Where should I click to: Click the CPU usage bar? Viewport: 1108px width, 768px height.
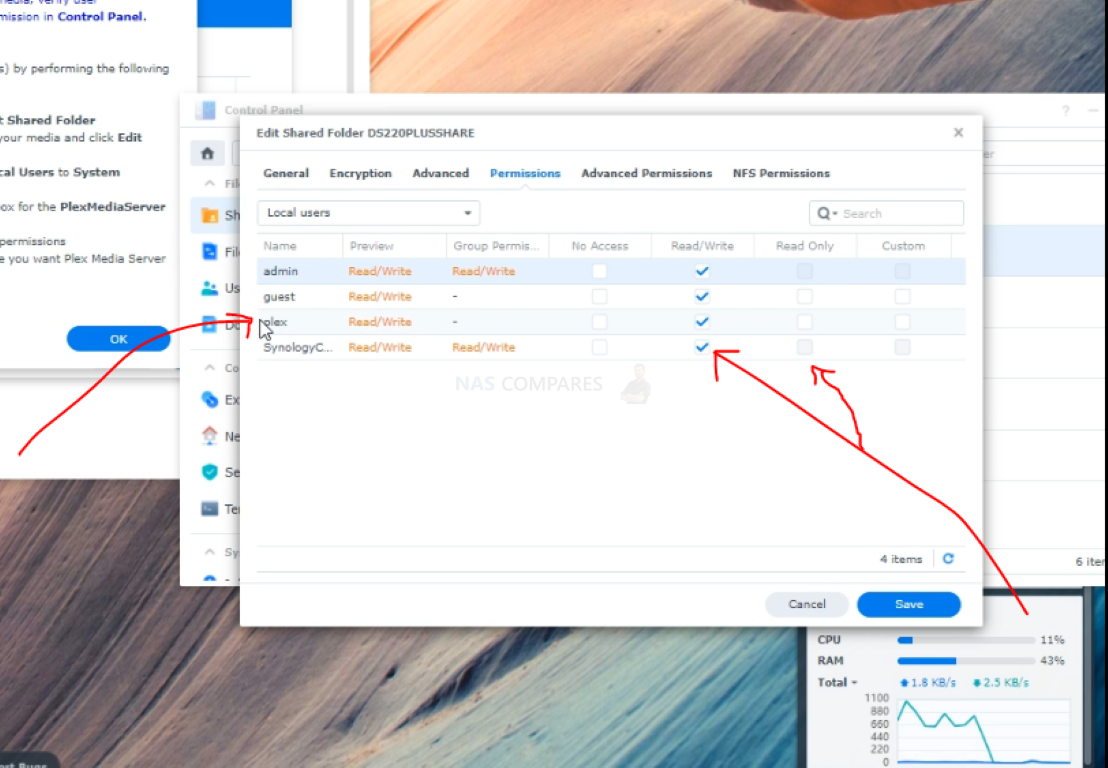966,640
